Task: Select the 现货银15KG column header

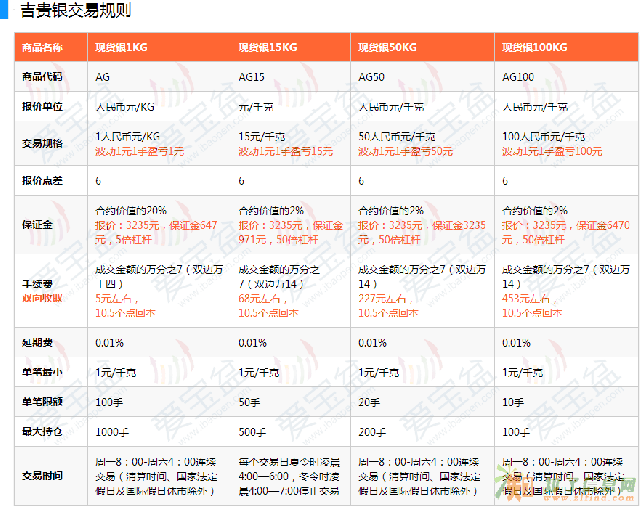Action: (x=267, y=48)
